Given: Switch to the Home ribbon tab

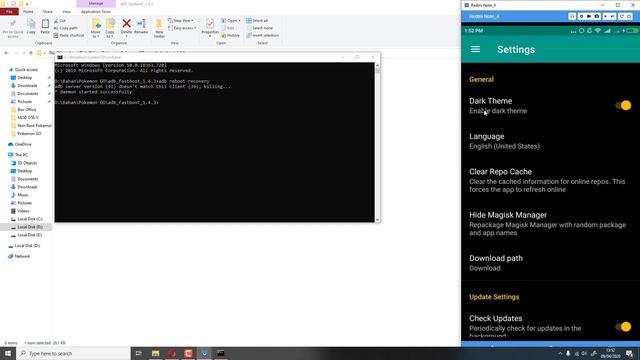Looking at the screenshot, I should pyautogui.click(x=28, y=12).
